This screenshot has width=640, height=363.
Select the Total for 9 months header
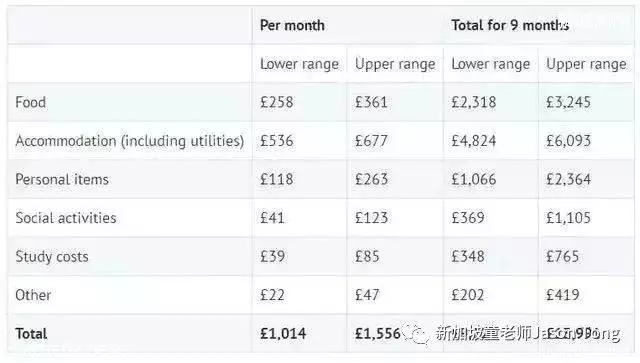point(510,25)
